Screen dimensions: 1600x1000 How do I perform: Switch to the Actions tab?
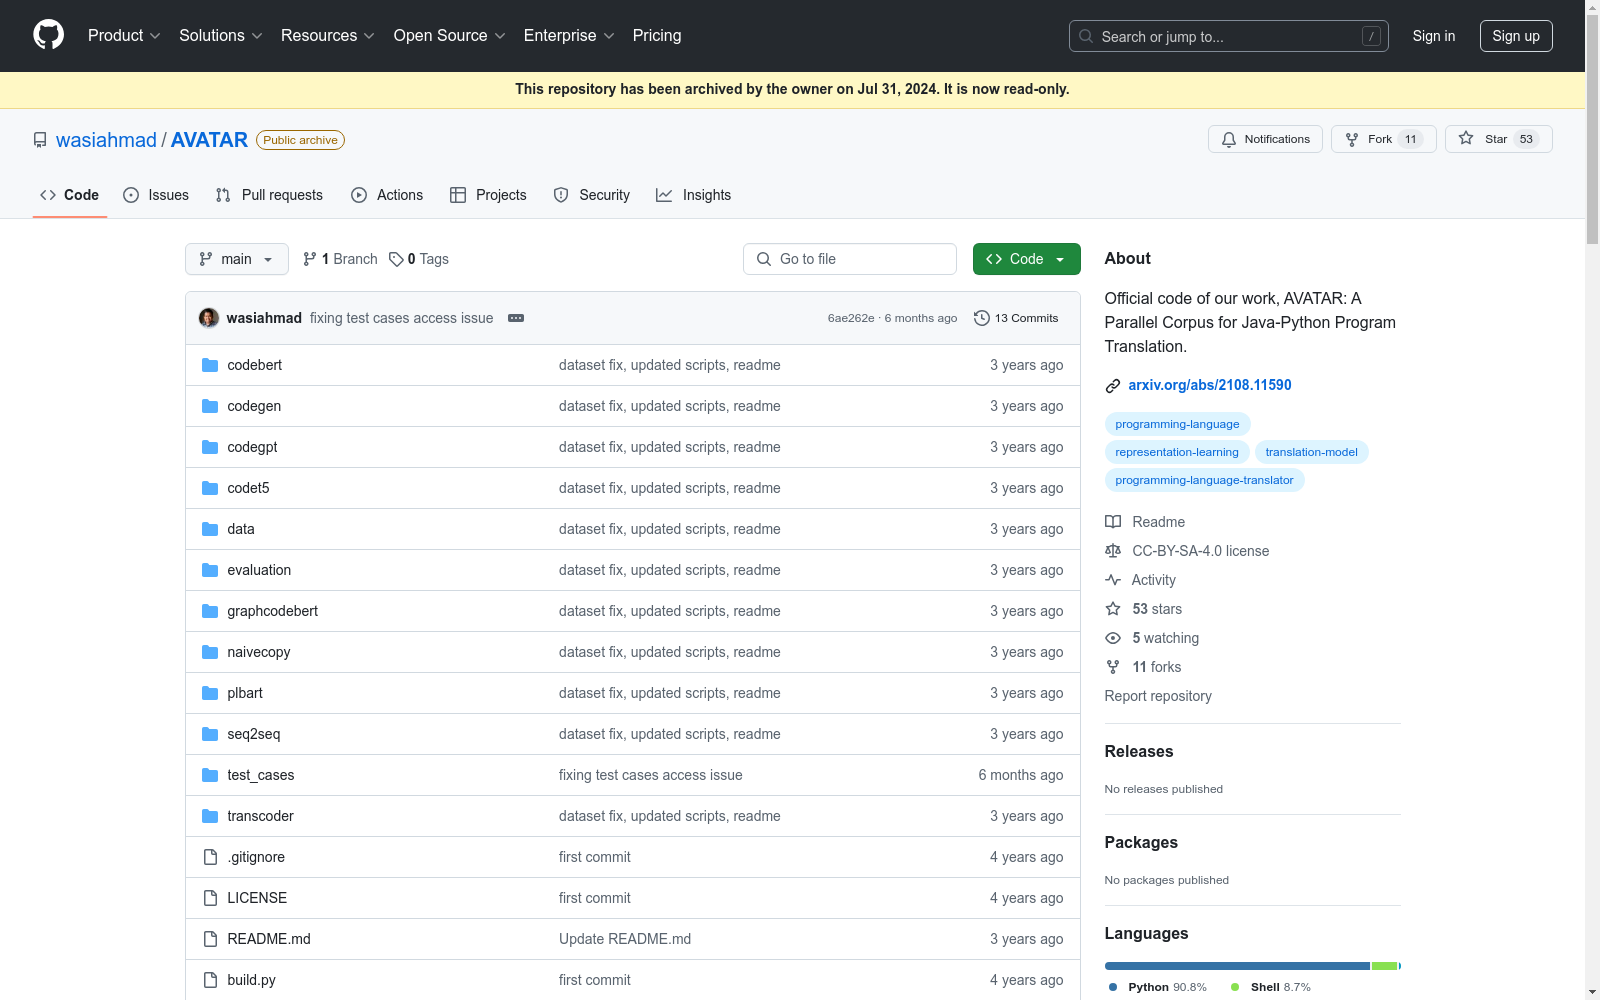click(387, 195)
